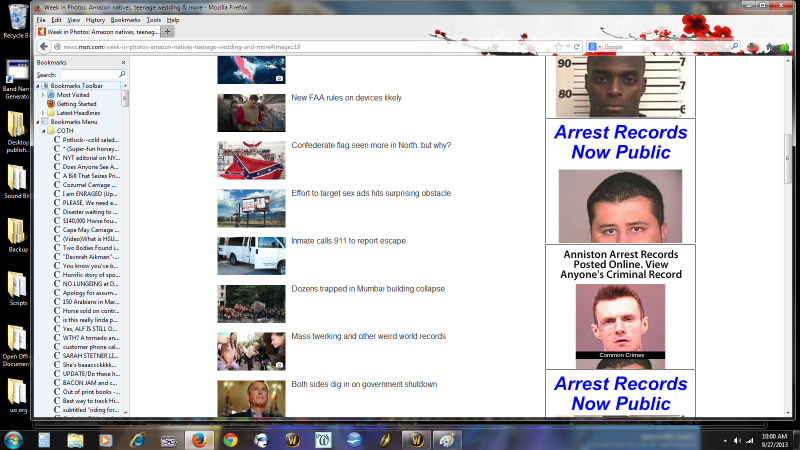Open a new tab with the plus button
The image size is (800, 450).
click(167, 32)
